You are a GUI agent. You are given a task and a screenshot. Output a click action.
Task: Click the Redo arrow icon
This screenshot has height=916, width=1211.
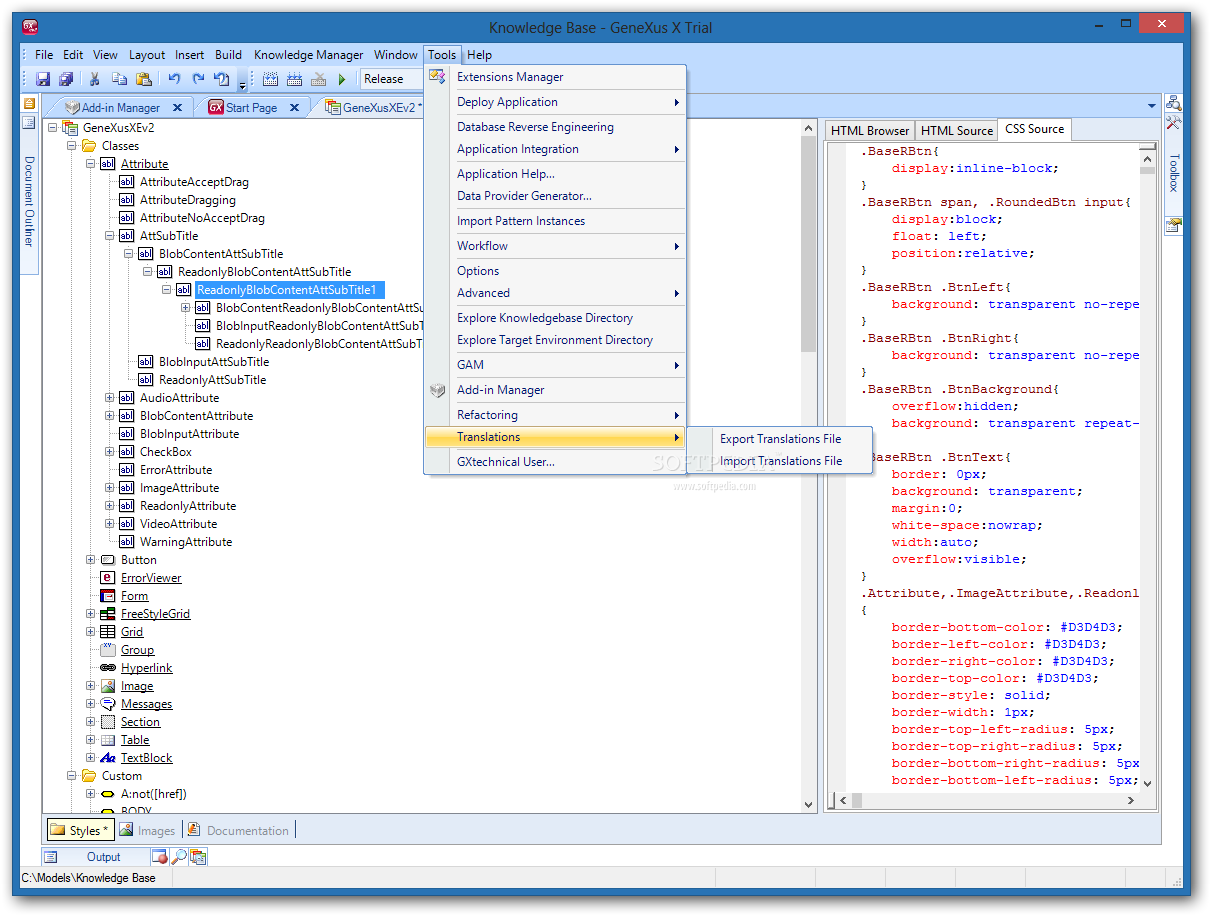(x=198, y=79)
